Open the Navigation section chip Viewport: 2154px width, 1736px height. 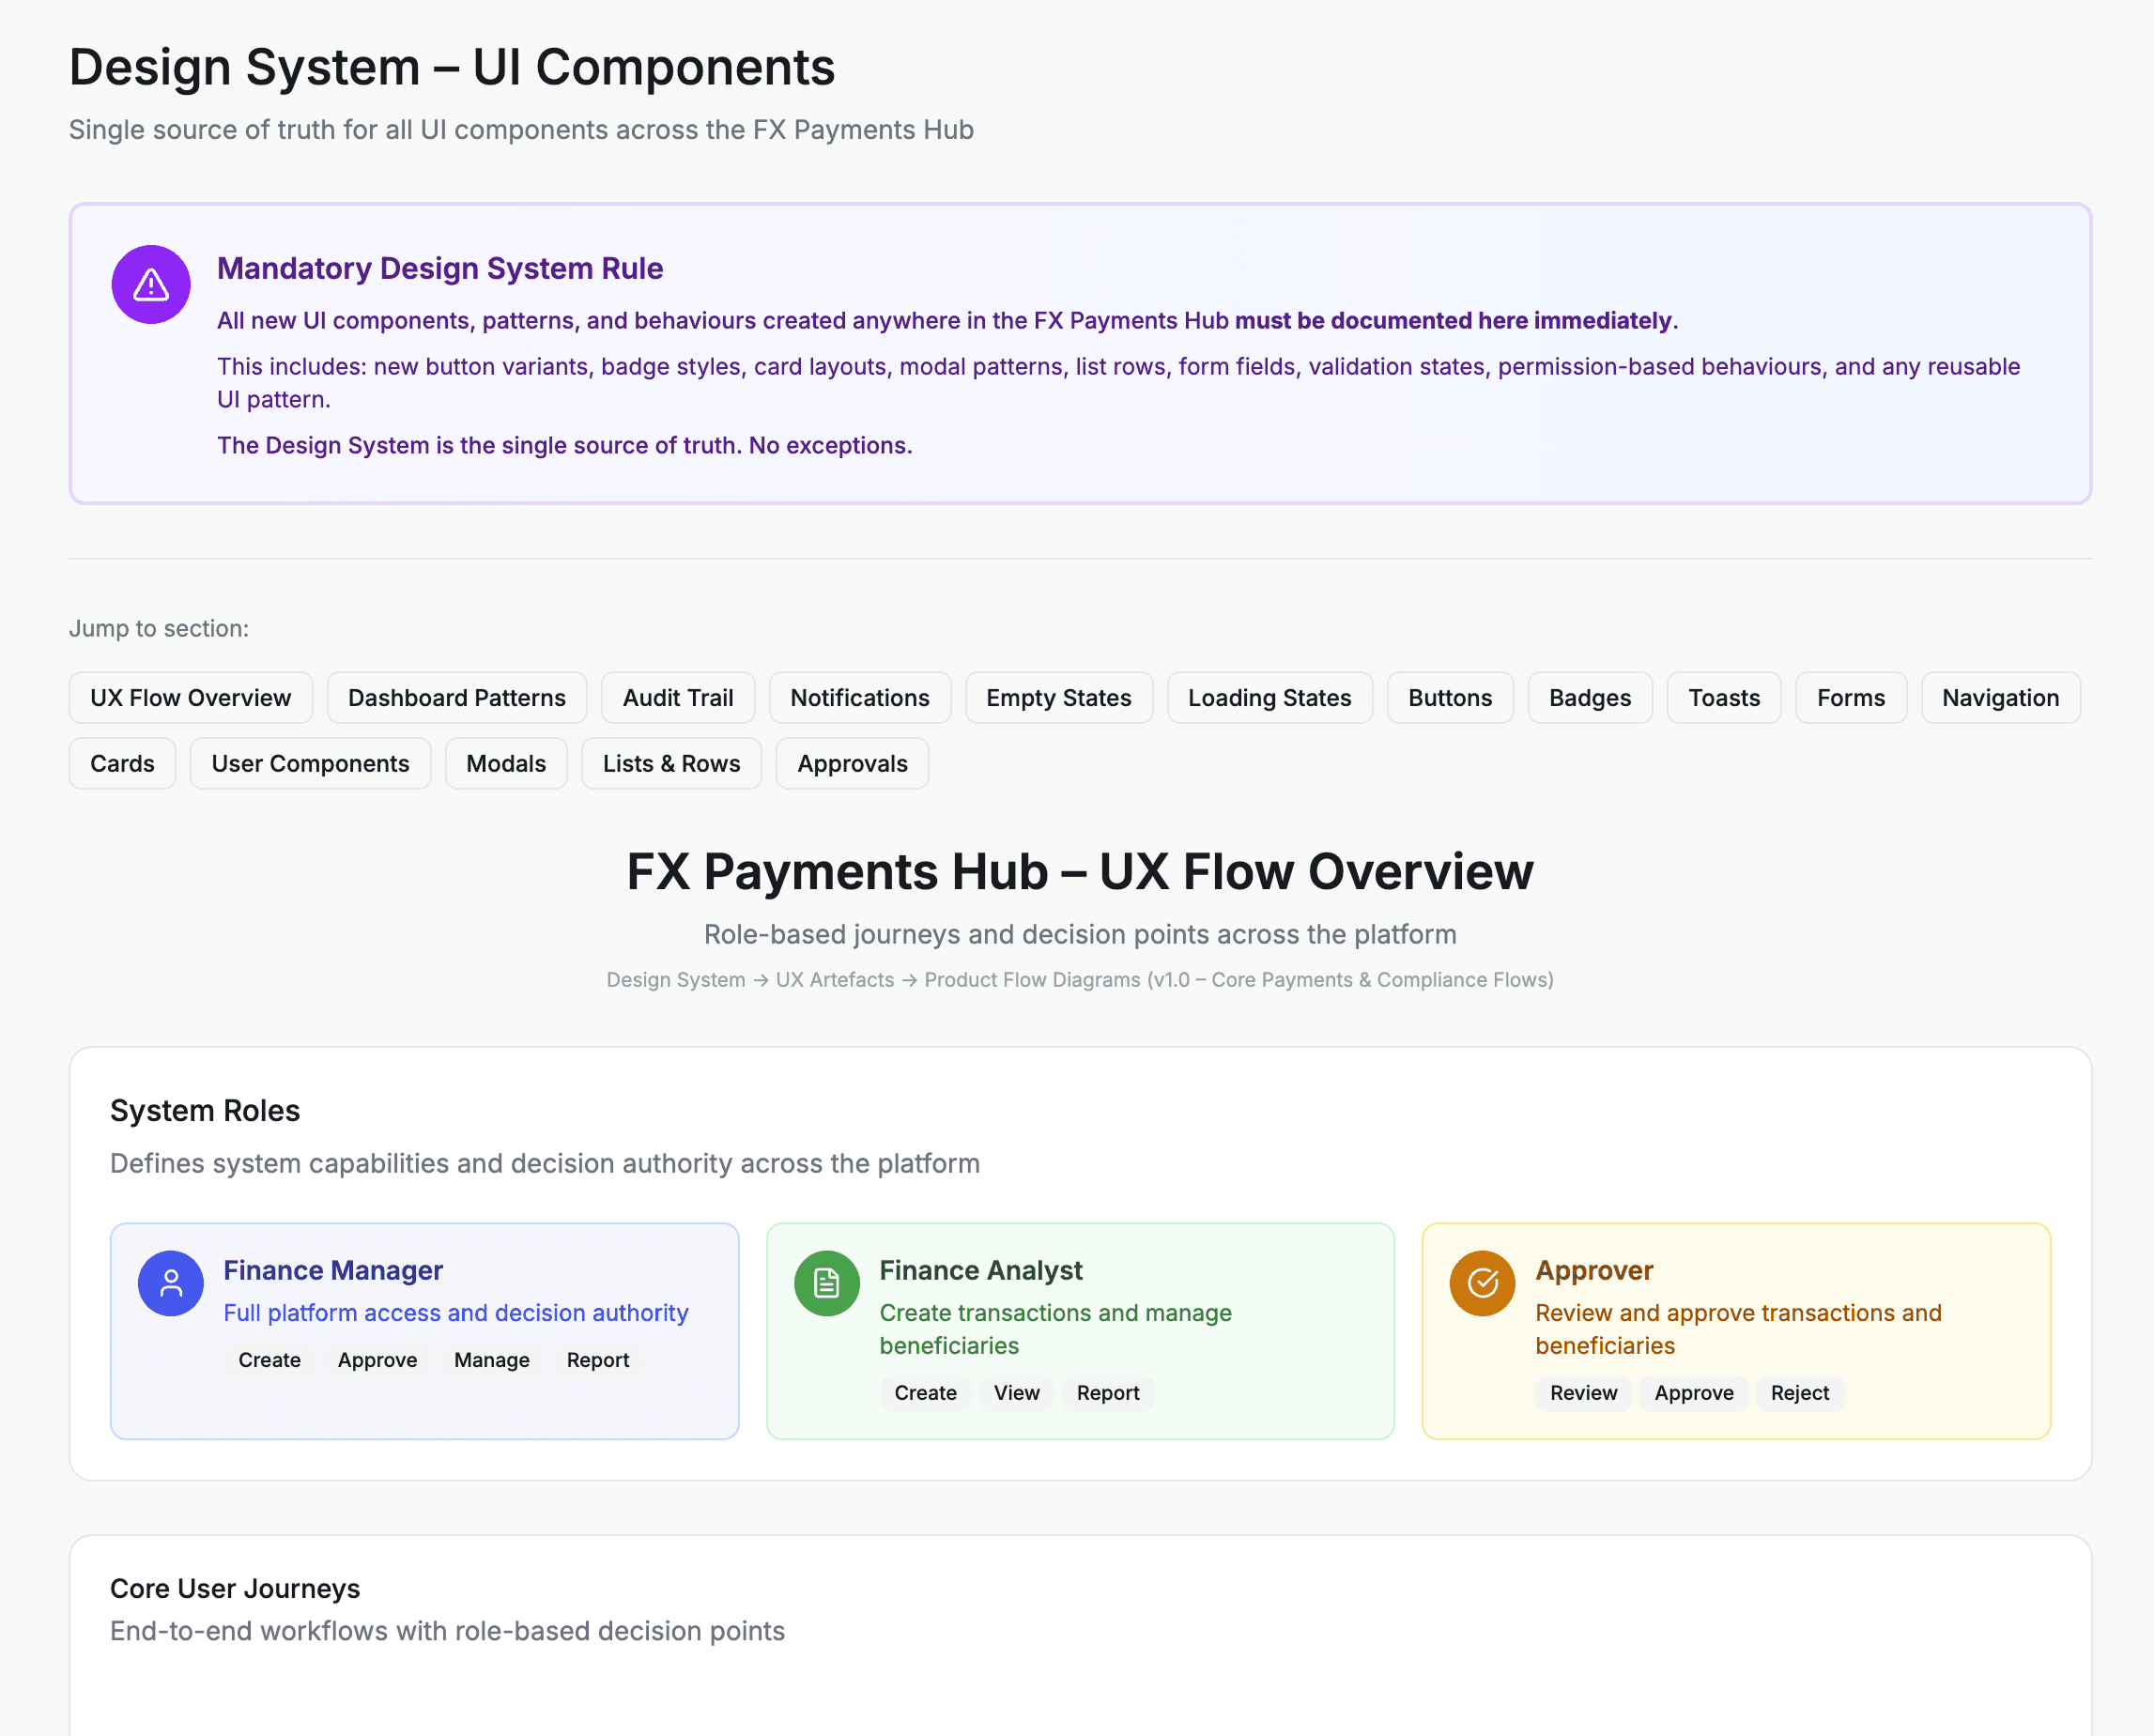[x=2000, y=698]
